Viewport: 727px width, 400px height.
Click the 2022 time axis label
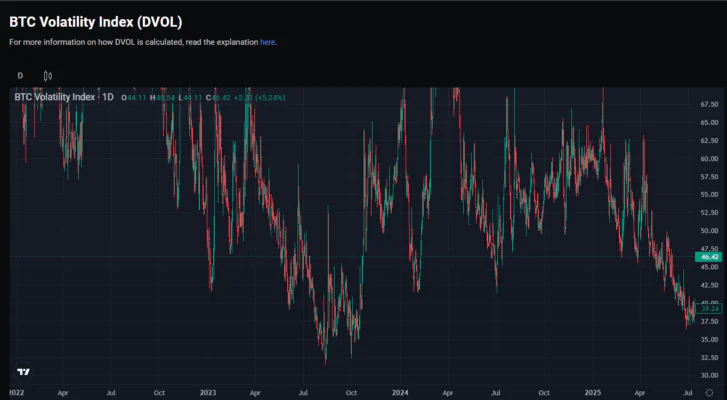pos(19,394)
